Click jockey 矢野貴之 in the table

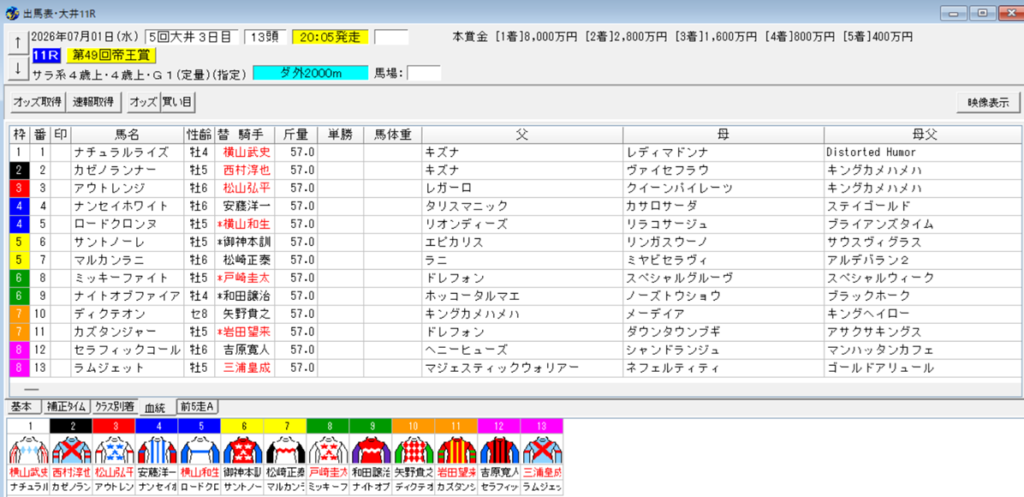[246, 313]
